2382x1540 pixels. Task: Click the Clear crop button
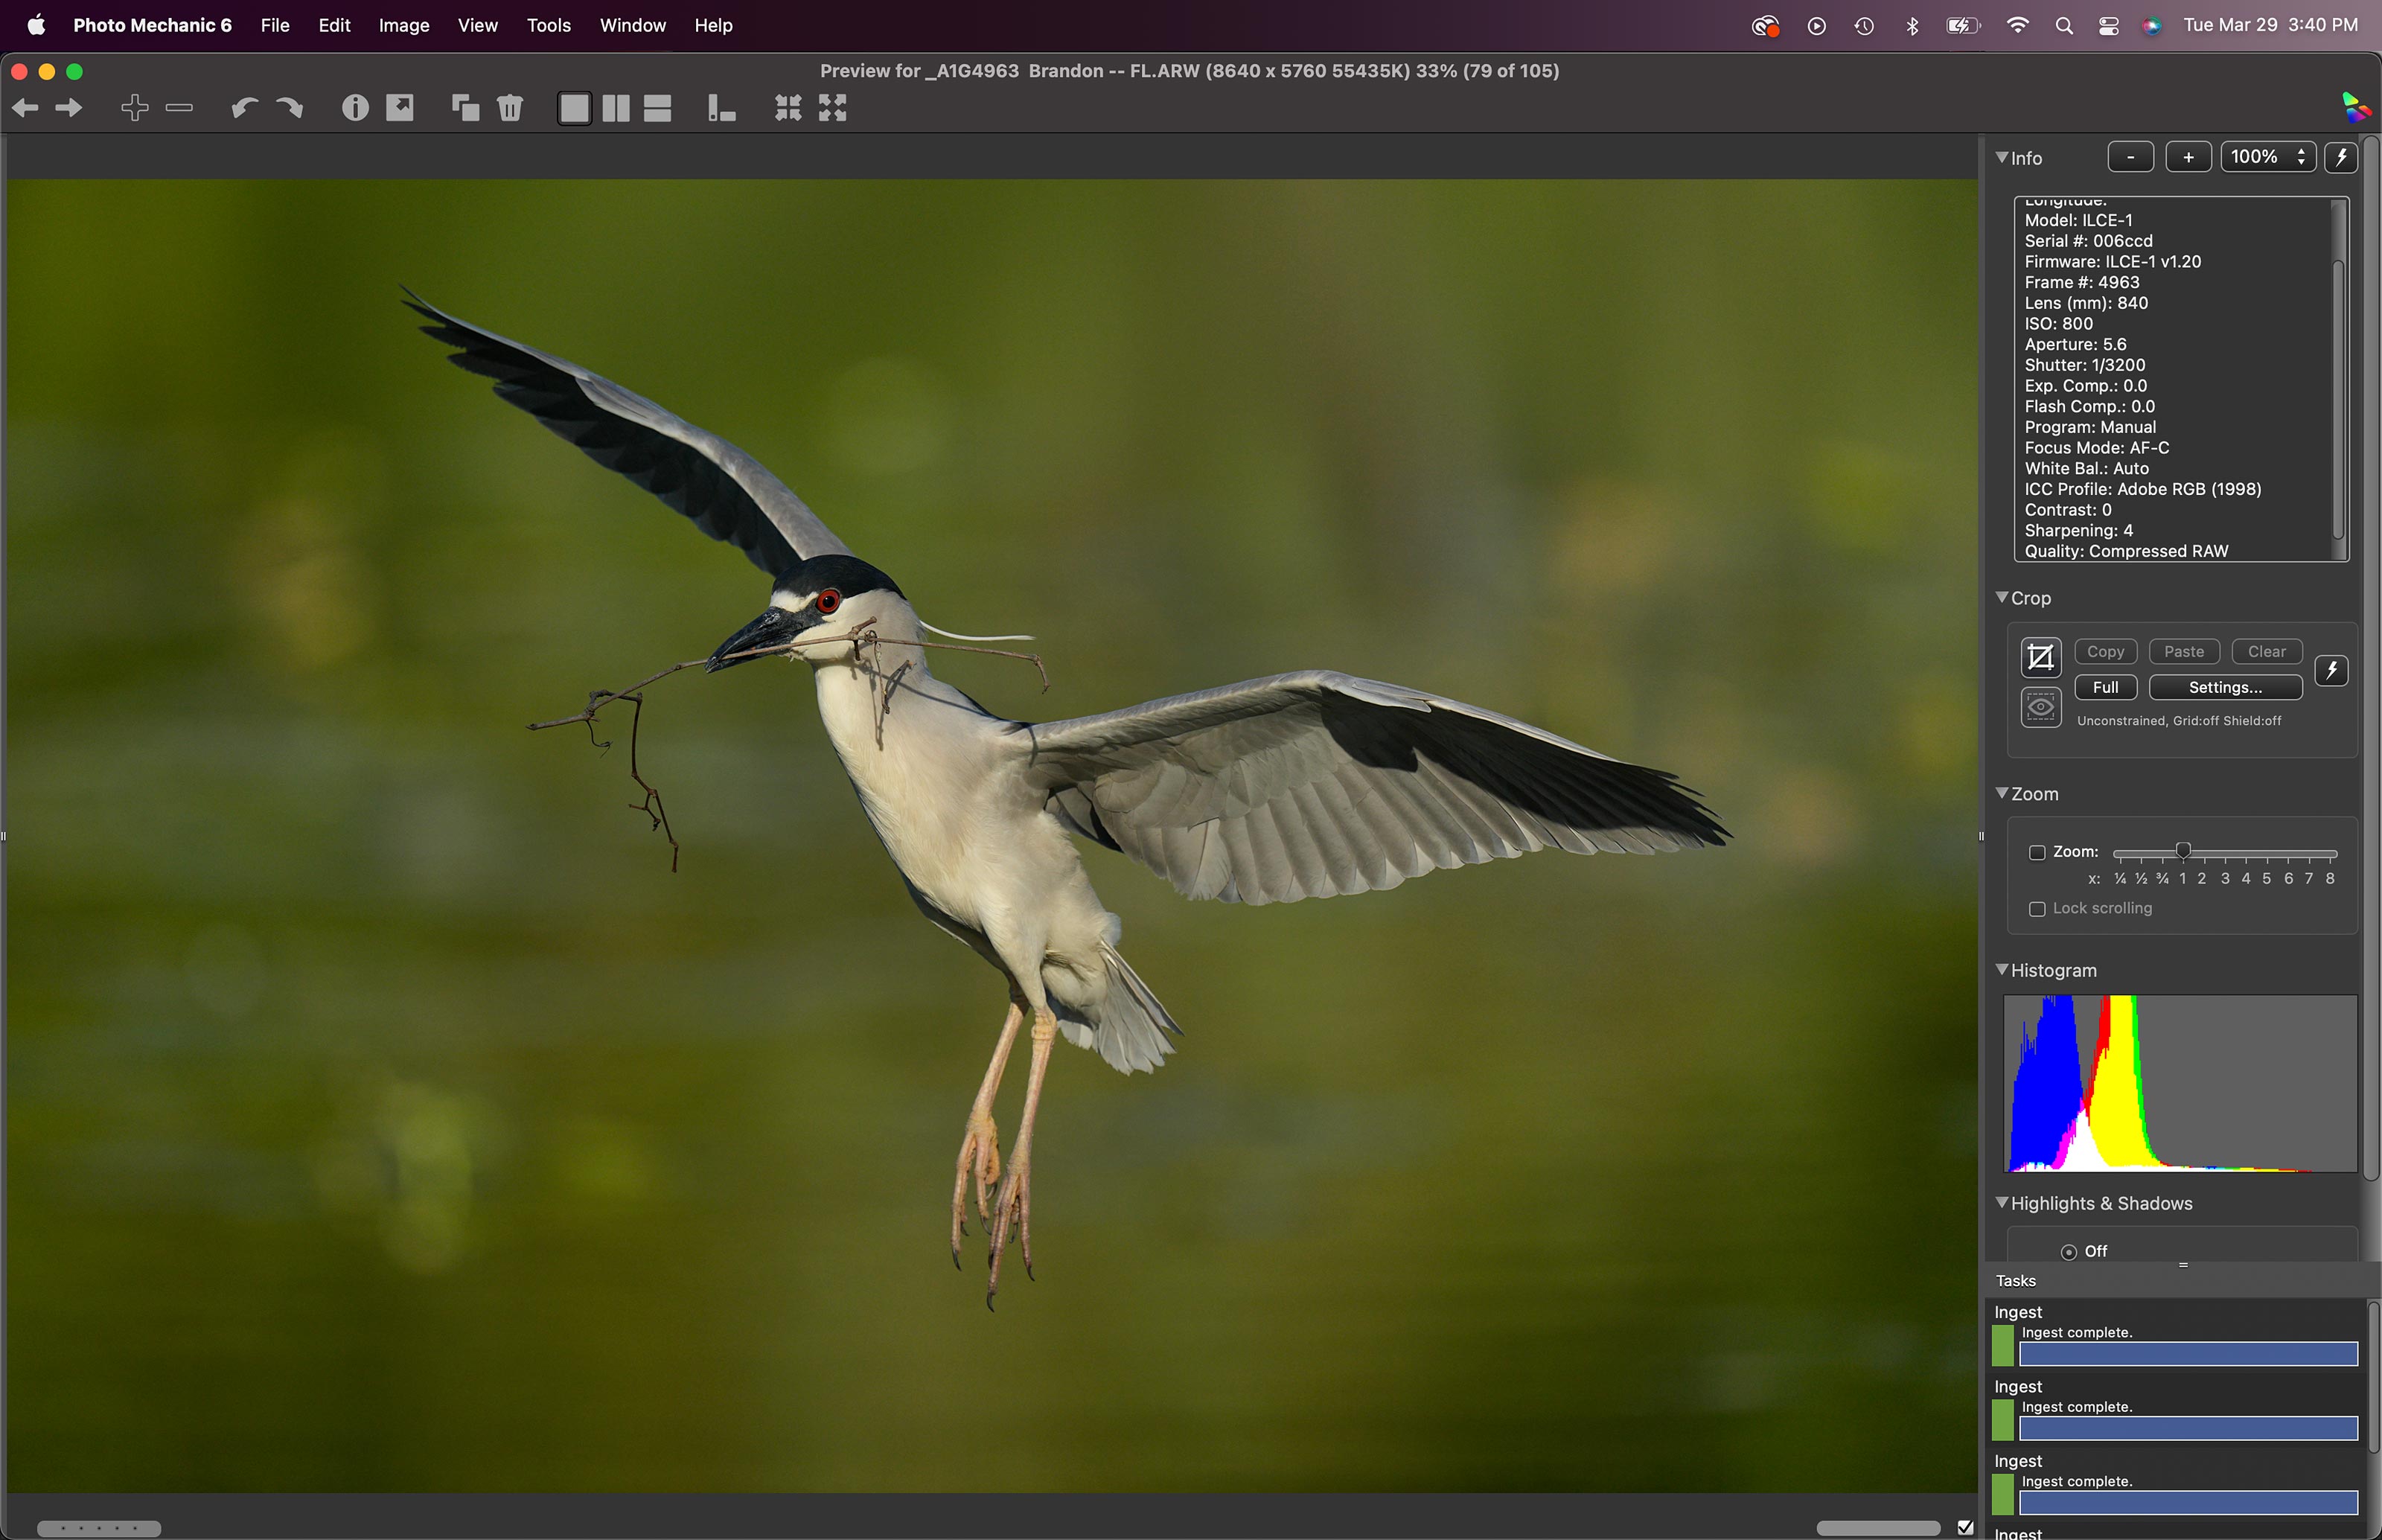click(x=2267, y=652)
